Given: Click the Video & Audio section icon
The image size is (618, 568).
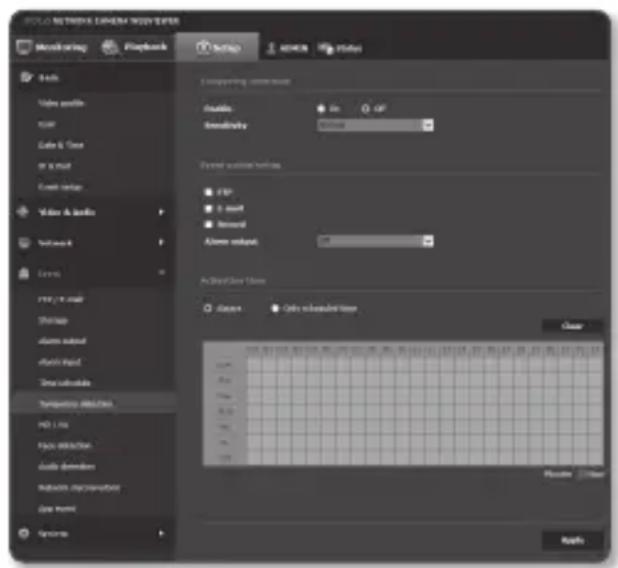Looking at the screenshot, I should tap(23, 212).
